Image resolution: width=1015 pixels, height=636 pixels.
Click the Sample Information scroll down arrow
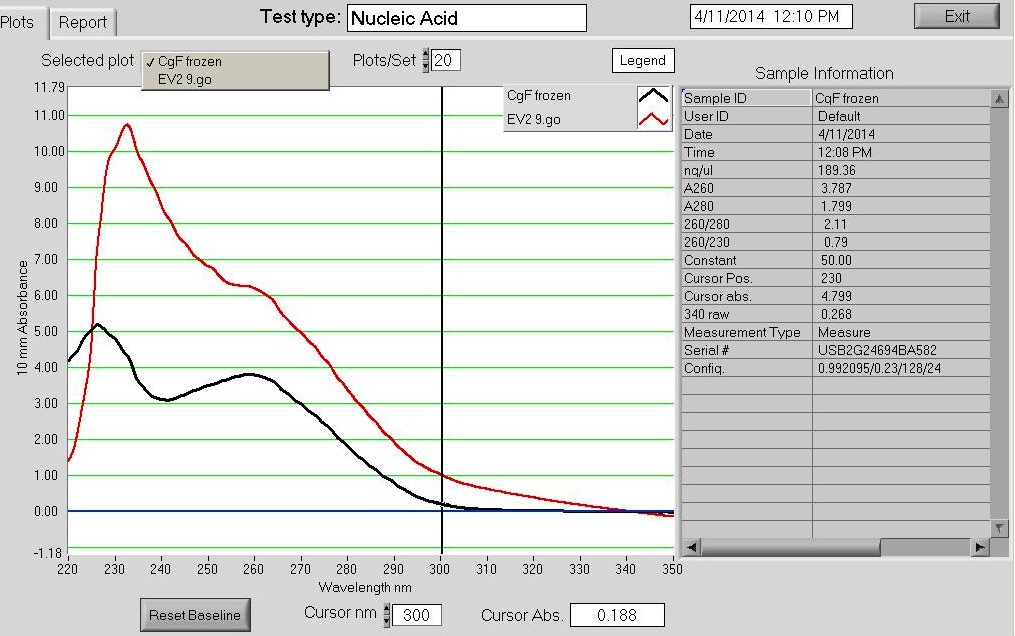(x=999, y=527)
